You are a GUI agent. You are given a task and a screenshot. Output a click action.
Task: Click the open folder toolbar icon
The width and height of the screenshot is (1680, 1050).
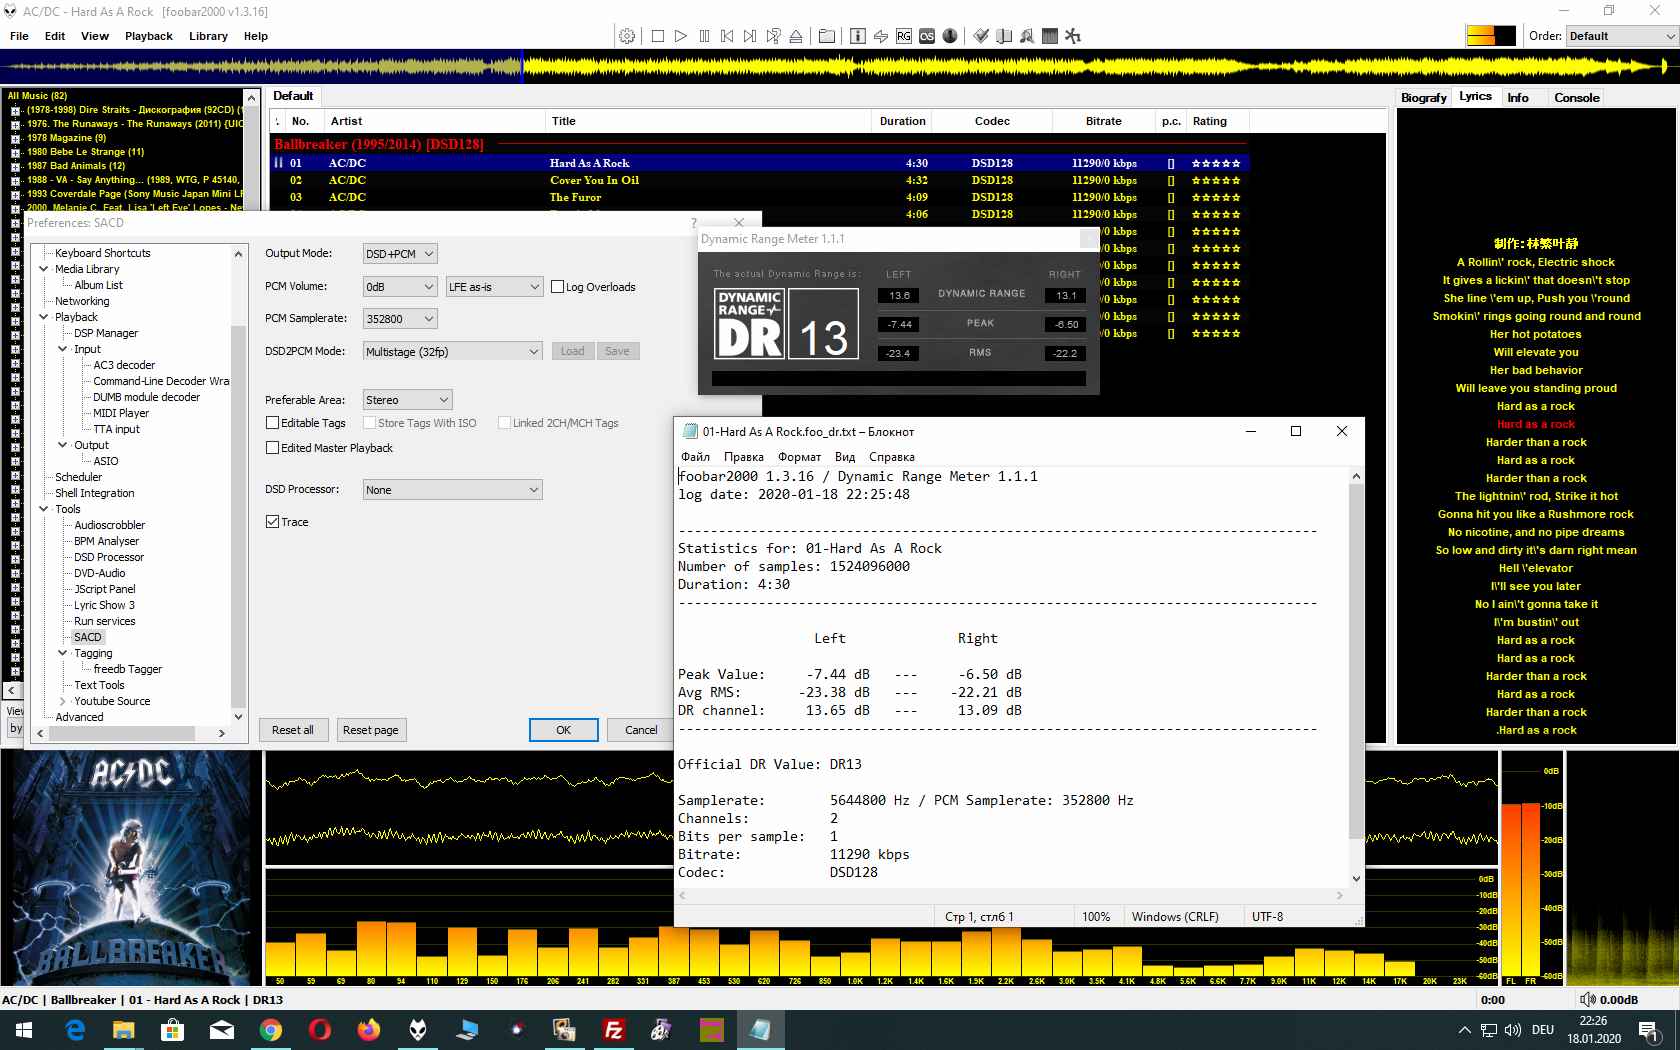point(827,36)
